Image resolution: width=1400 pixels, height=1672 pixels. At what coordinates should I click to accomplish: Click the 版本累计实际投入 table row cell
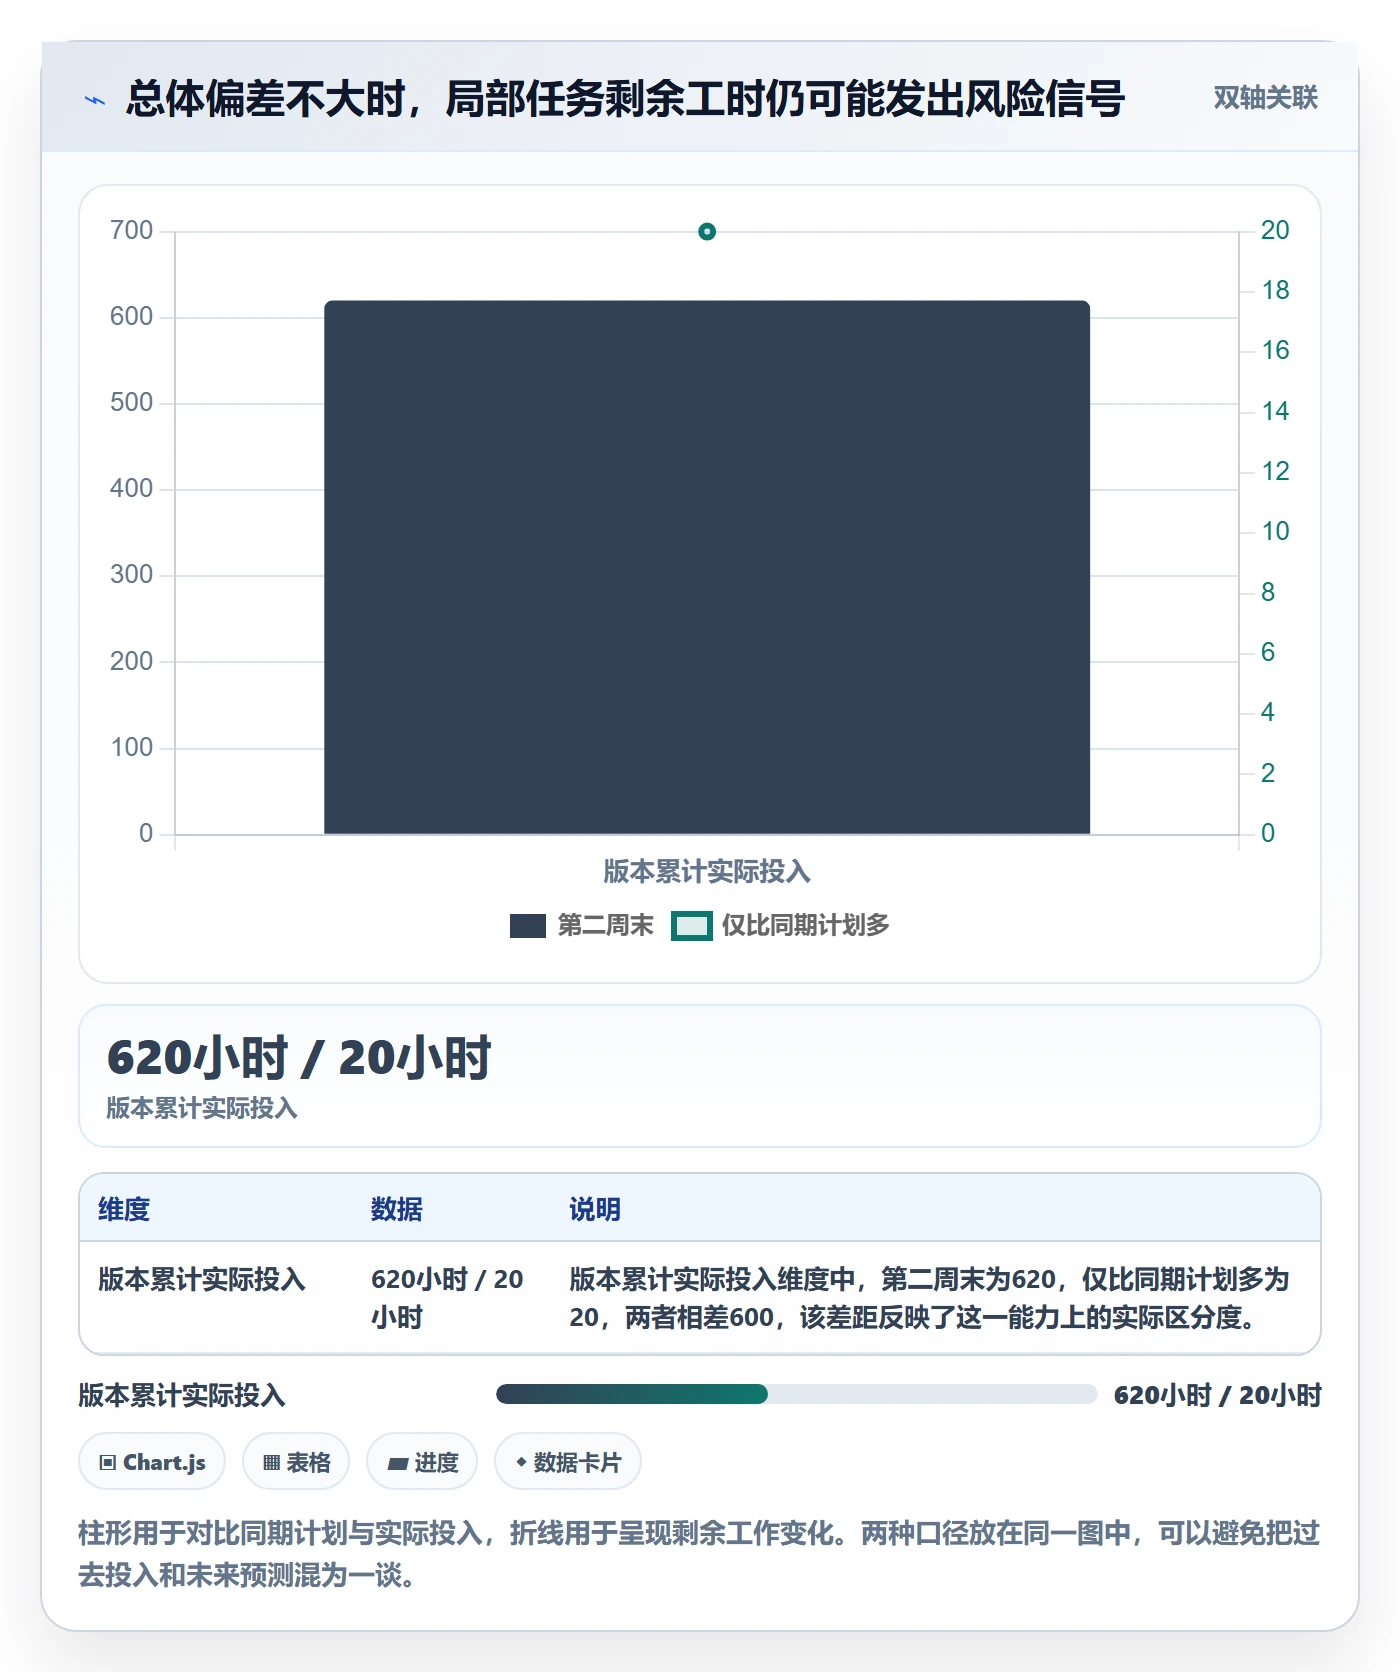pyautogui.click(x=202, y=1279)
